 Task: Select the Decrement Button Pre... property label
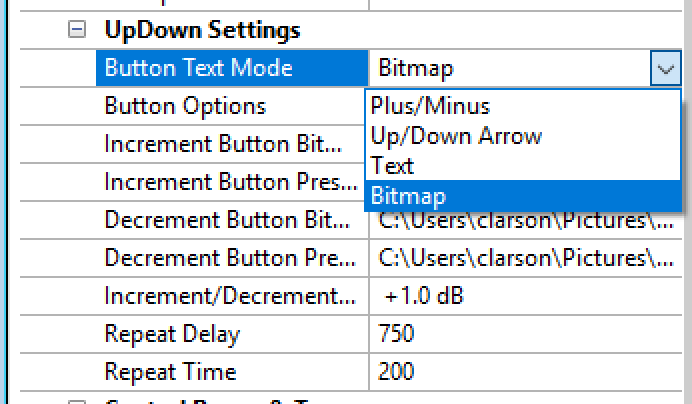click(x=232, y=258)
